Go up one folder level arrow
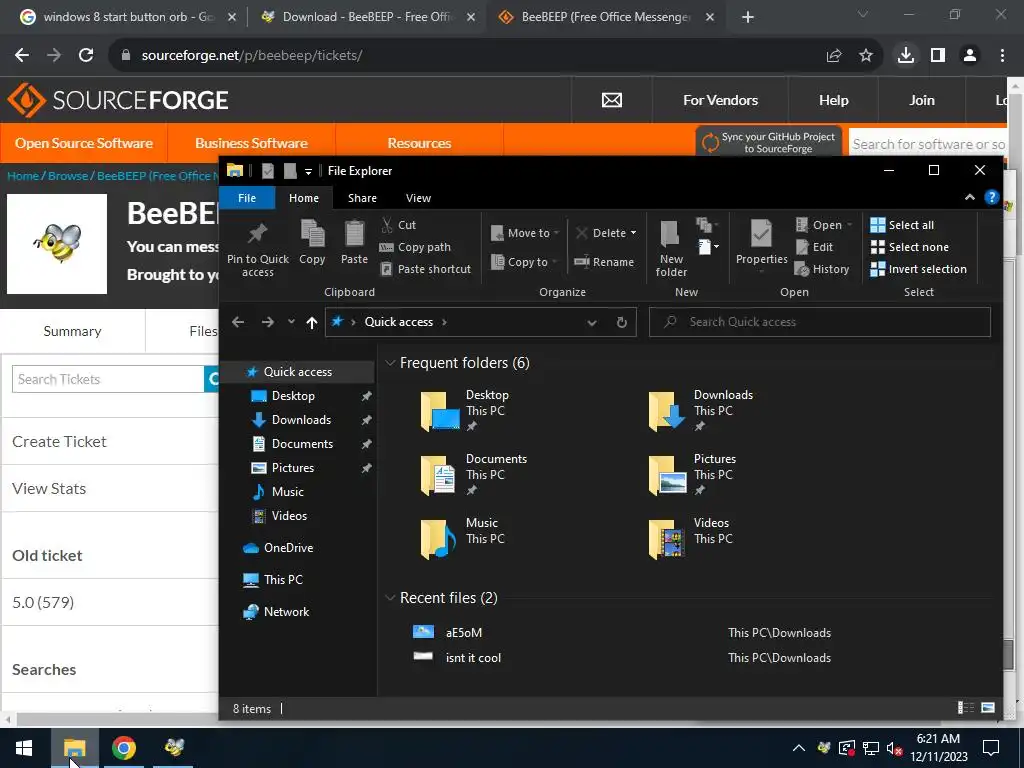Screen dimensions: 1024x768 (312, 322)
